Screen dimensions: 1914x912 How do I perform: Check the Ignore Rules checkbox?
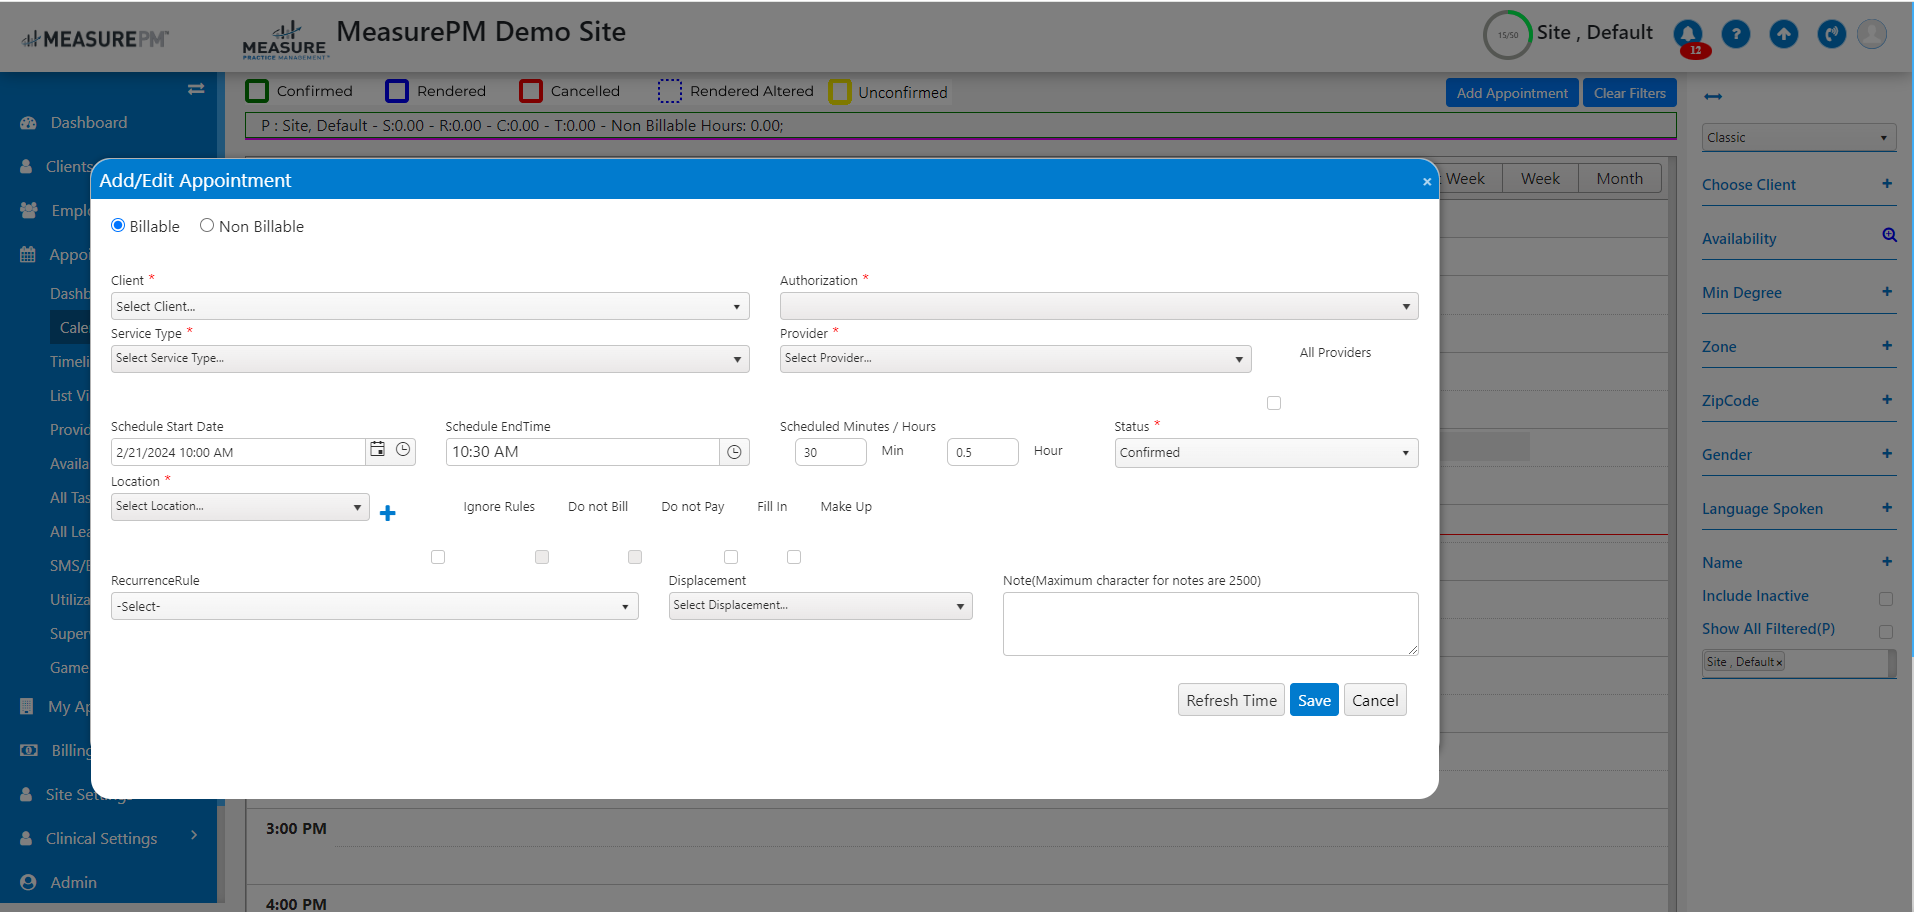438,557
